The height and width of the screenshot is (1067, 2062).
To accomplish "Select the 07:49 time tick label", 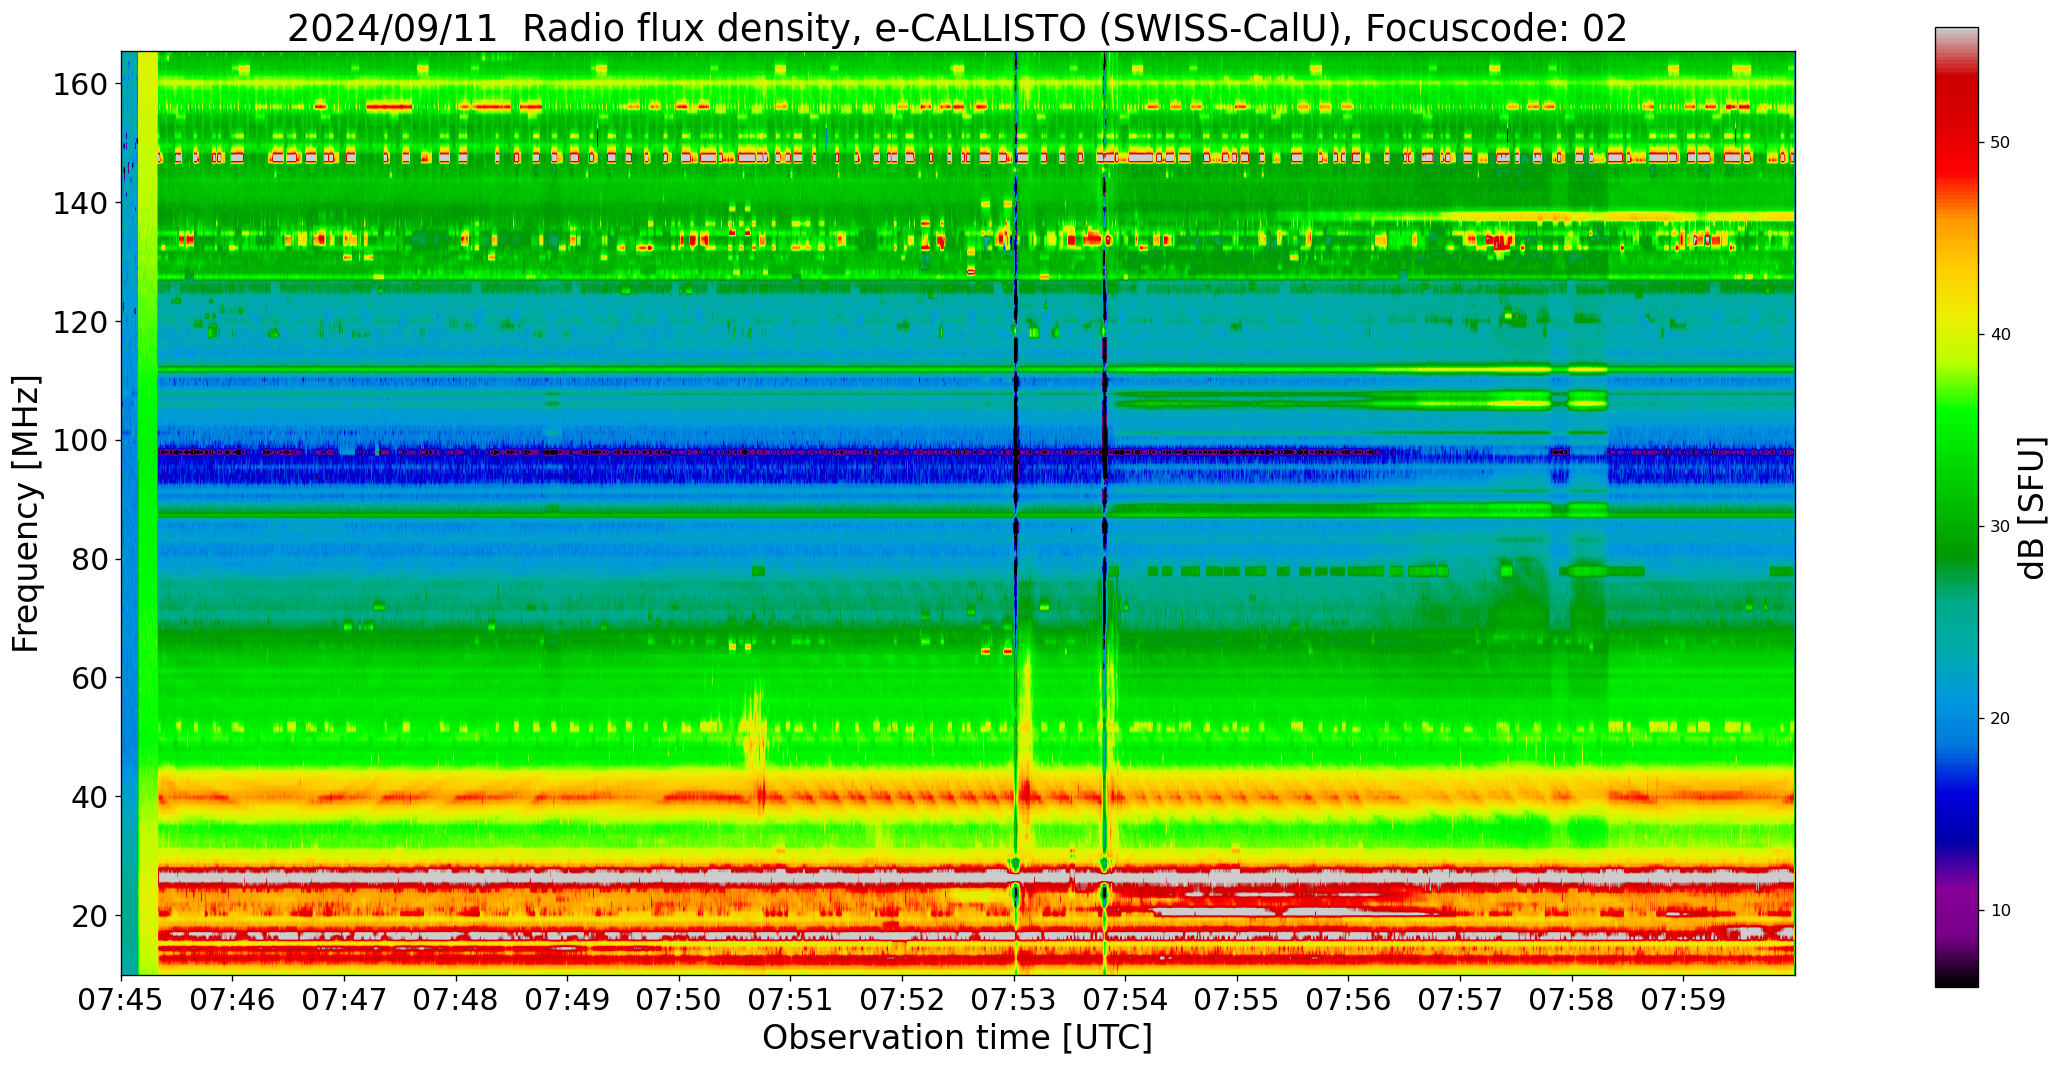I will (x=568, y=1000).
